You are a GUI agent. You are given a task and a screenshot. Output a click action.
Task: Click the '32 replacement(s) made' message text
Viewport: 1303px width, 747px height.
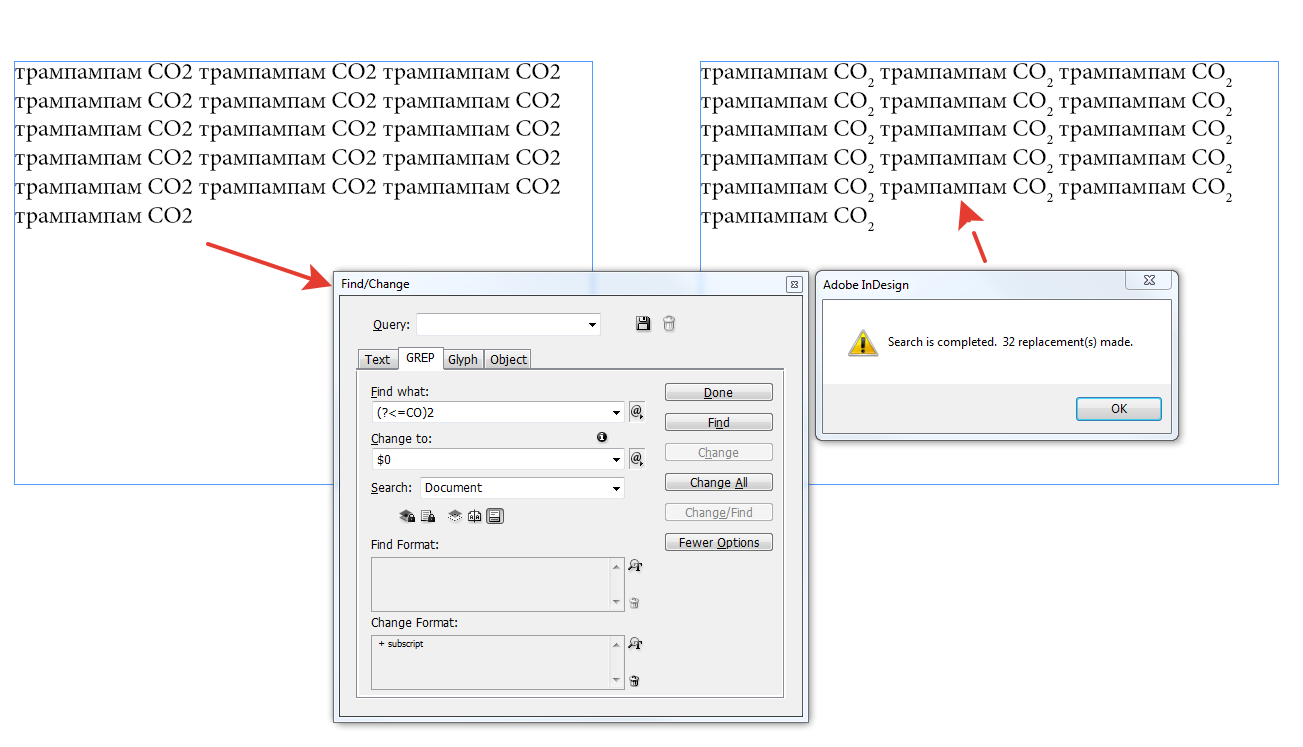click(x=1067, y=342)
